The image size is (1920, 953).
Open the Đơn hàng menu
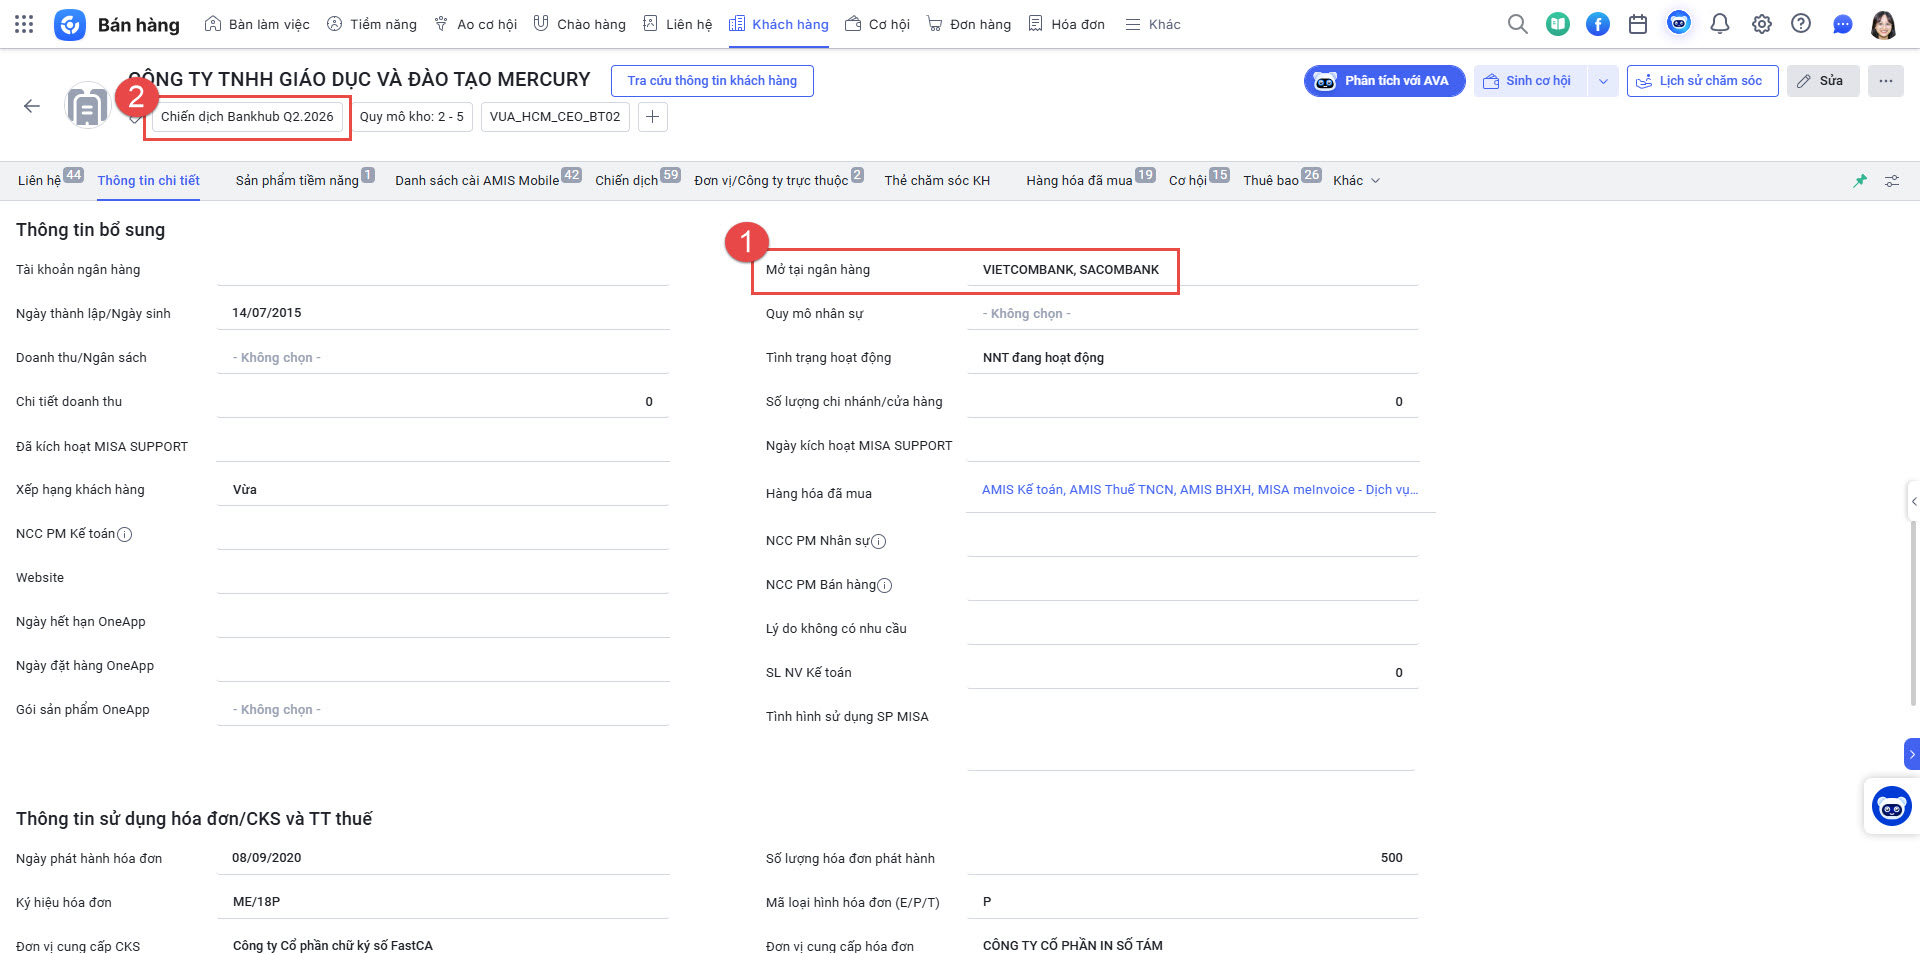tap(969, 24)
